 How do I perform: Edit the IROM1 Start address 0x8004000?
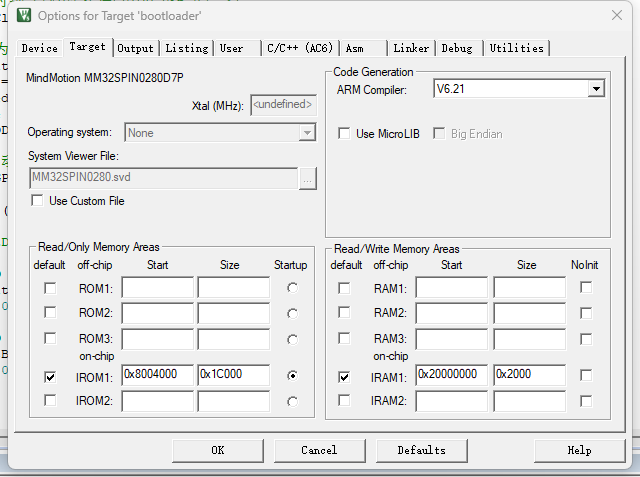pyautogui.click(x=158, y=375)
